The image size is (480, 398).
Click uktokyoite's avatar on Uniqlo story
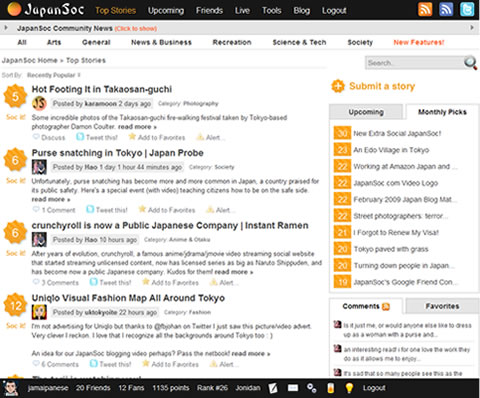(x=39, y=312)
